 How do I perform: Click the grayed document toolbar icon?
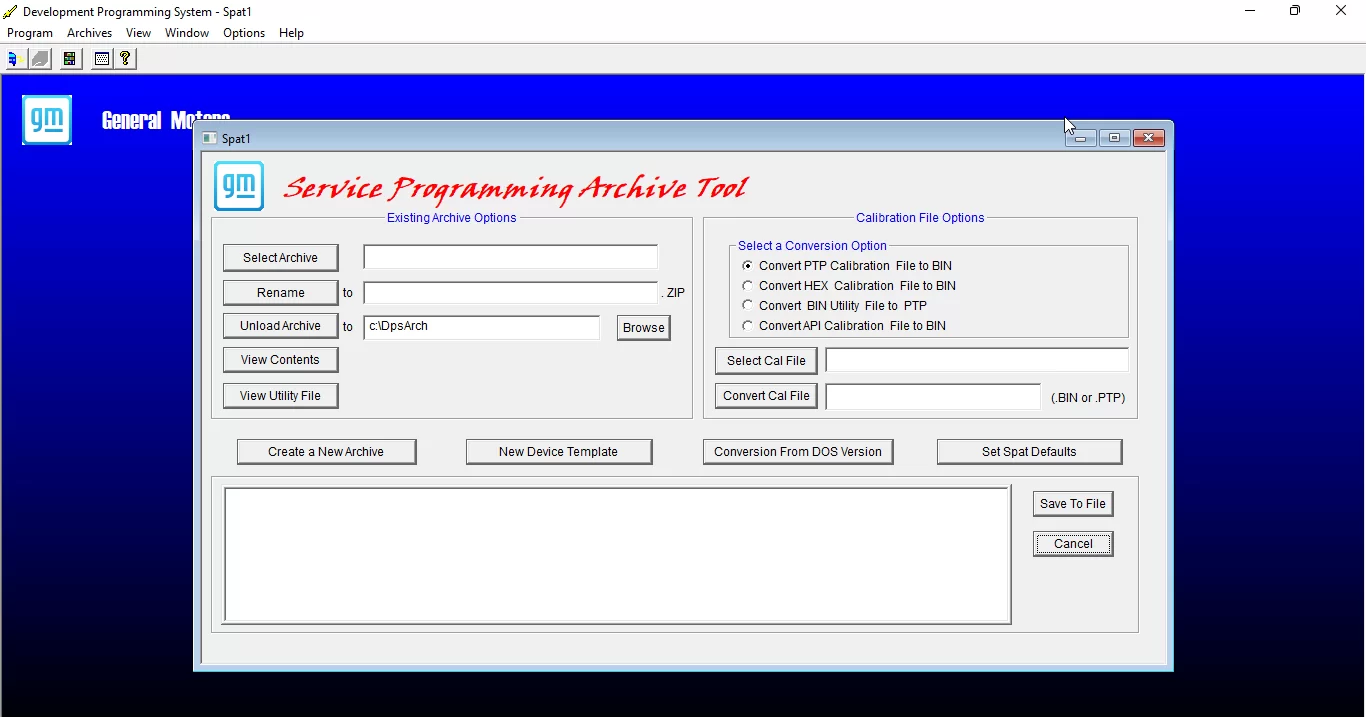coord(40,58)
